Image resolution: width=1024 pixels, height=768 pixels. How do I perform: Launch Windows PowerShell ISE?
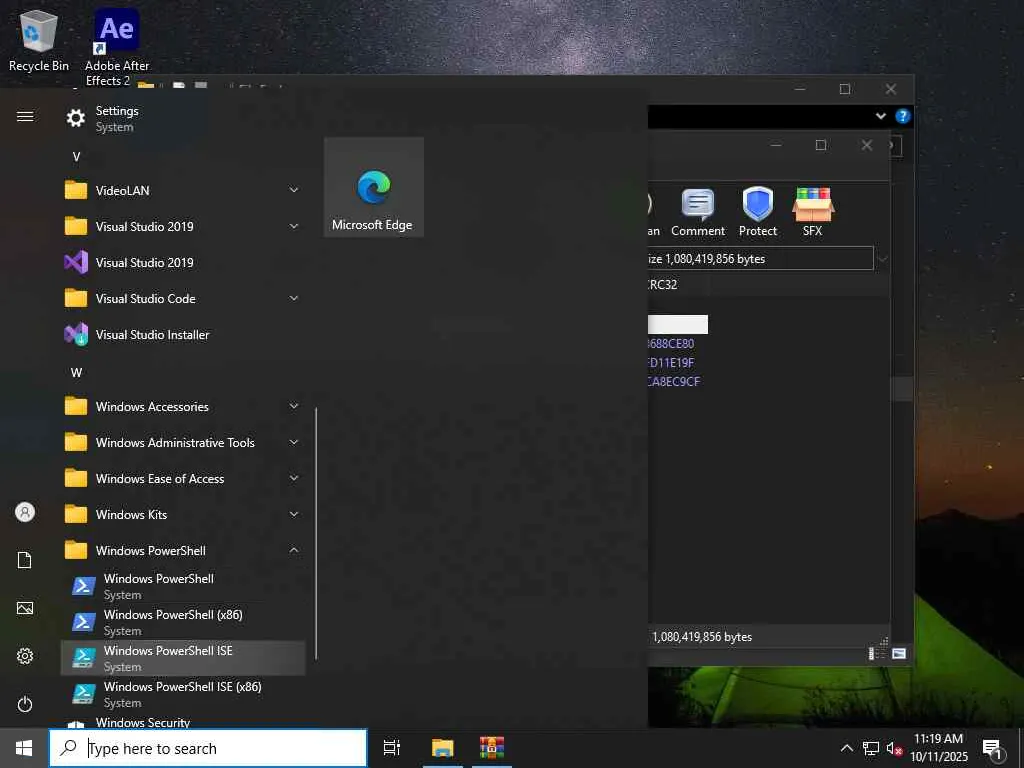tap(183, 658)
